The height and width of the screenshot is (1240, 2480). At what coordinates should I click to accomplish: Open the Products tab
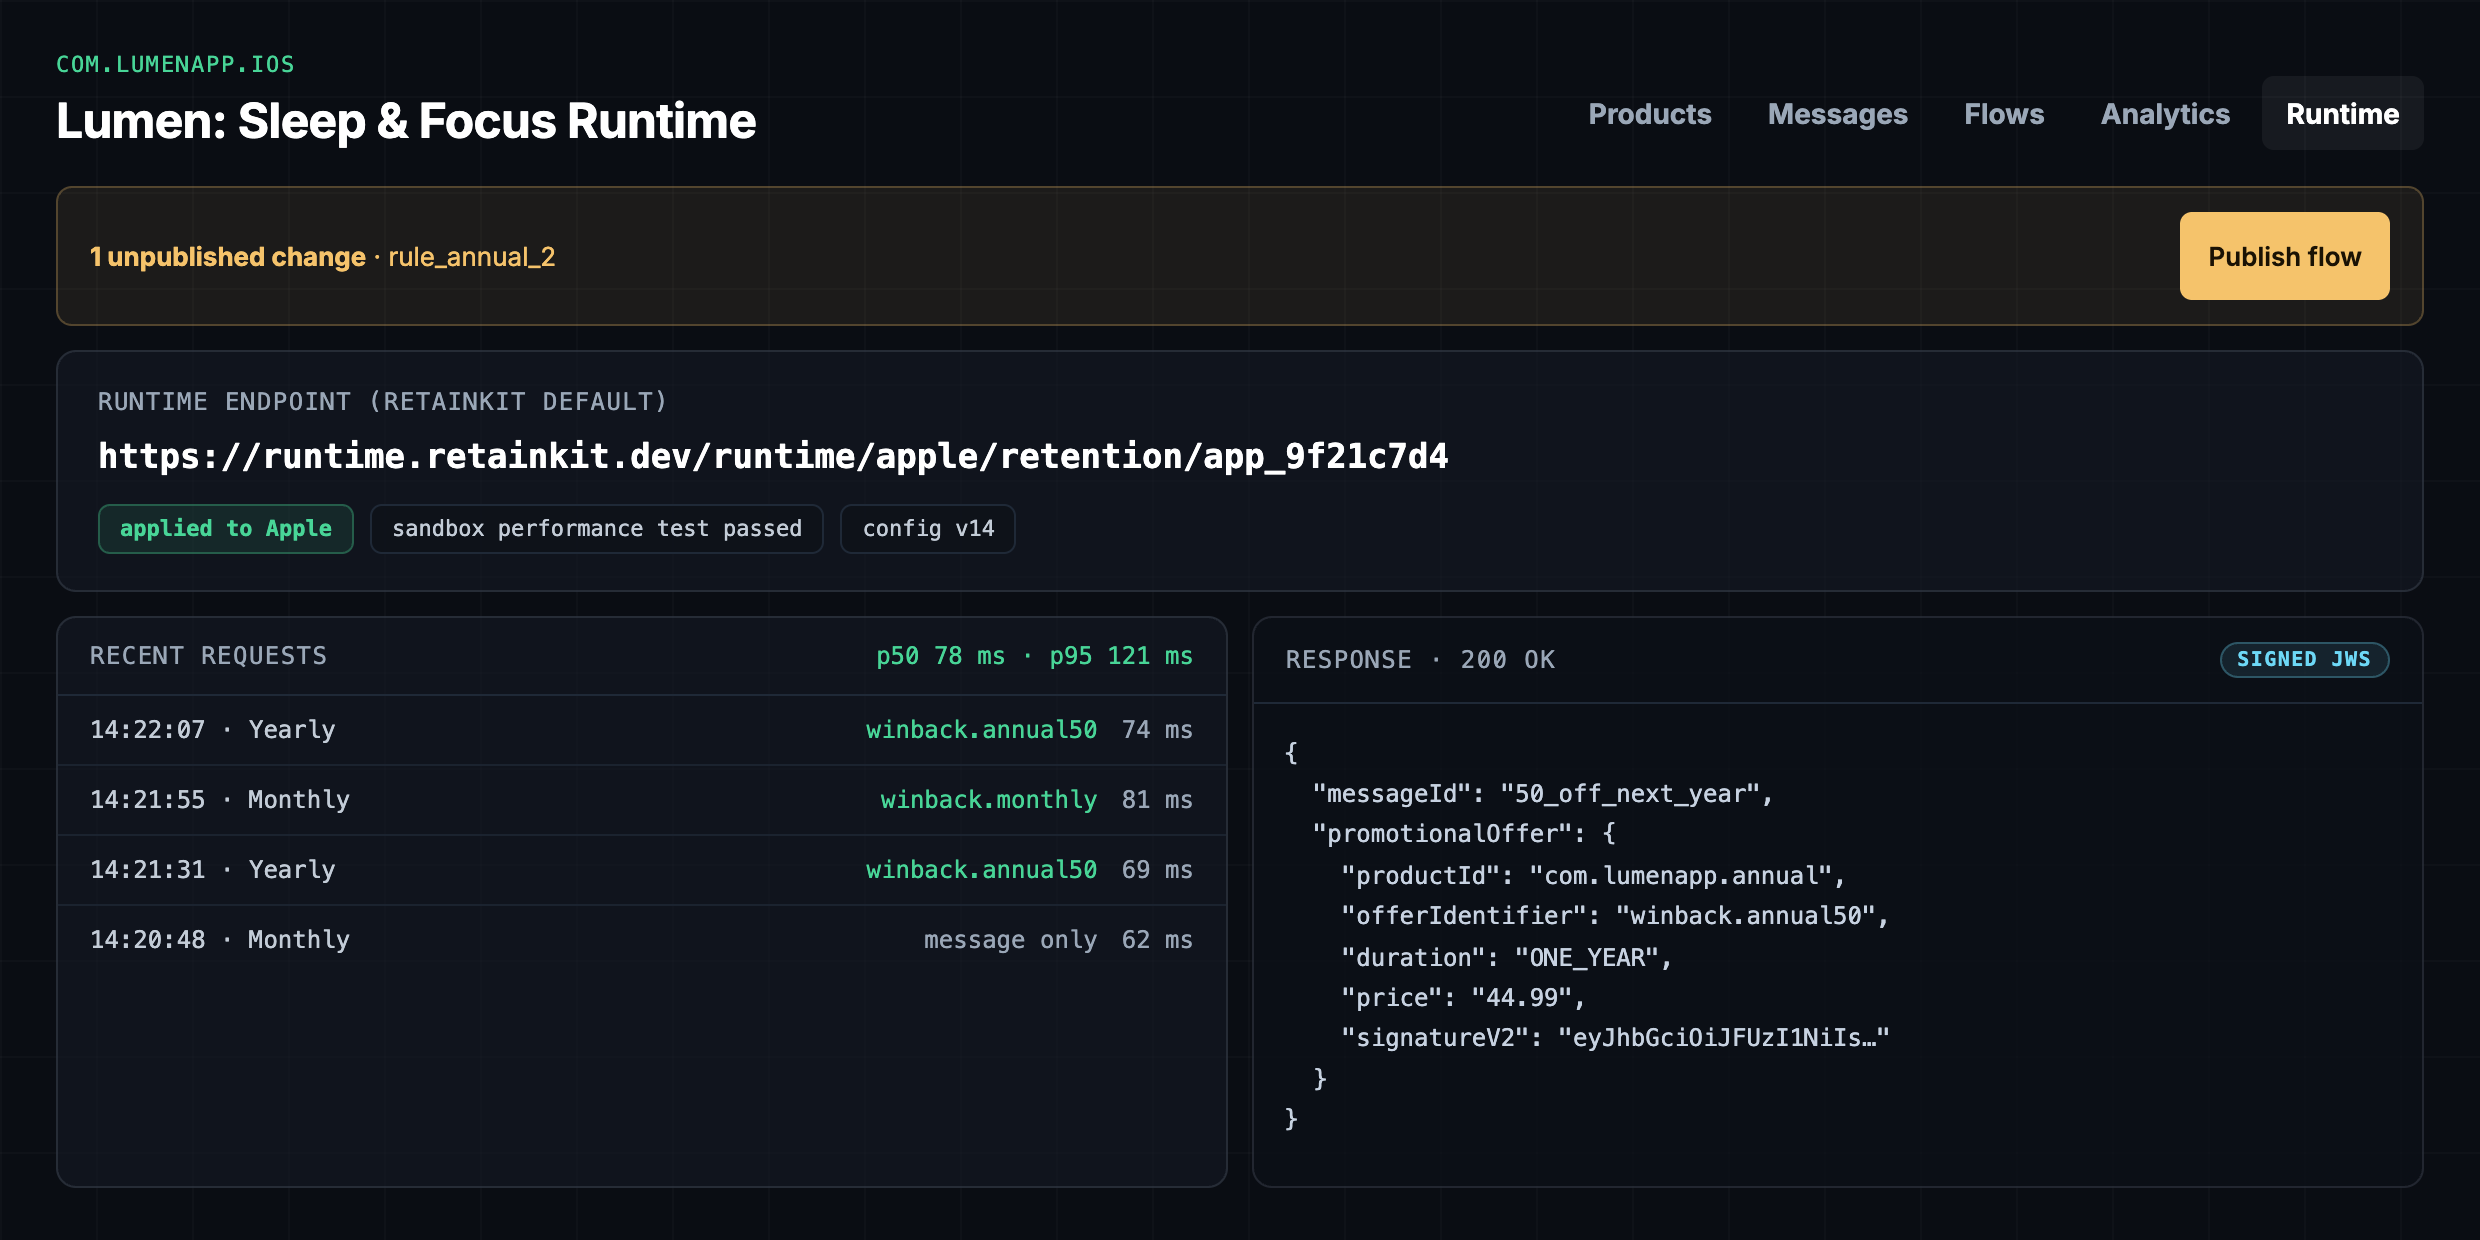(x=1650, y=114)
